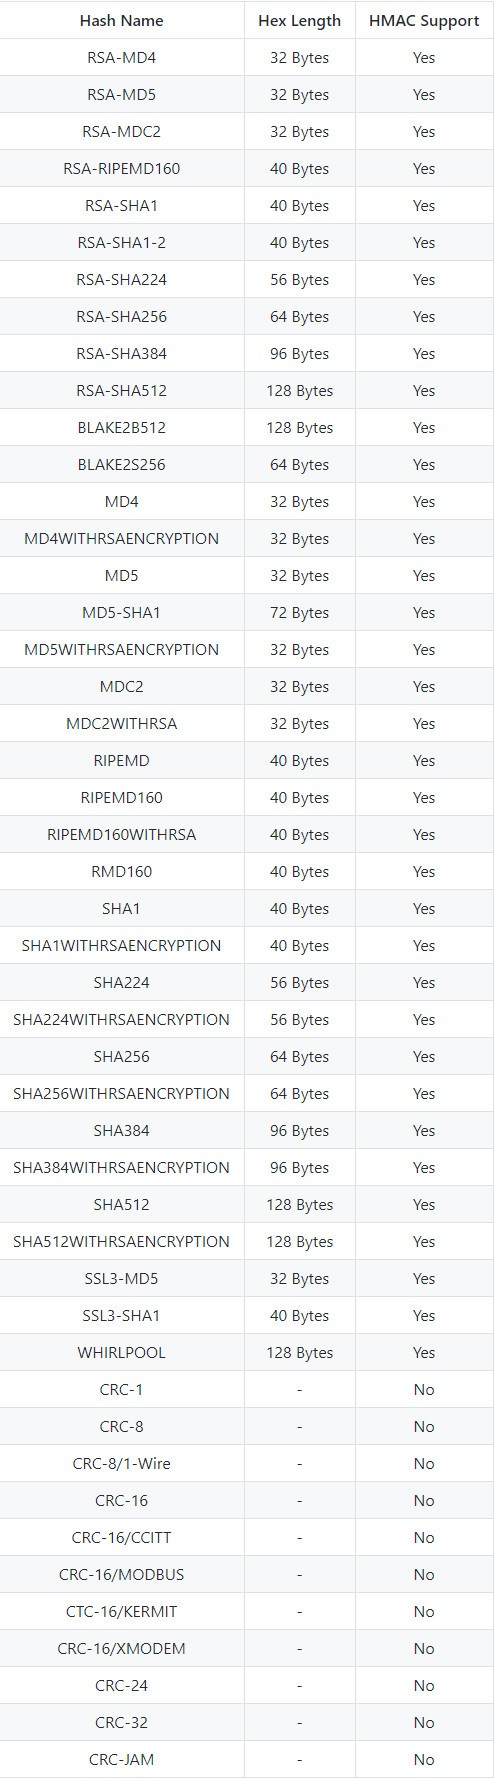The height and width of the screenshot is (1779, 495).
Task: Select the CTC-16/KERMIT cell
Action: click(x=122, y=1611)
